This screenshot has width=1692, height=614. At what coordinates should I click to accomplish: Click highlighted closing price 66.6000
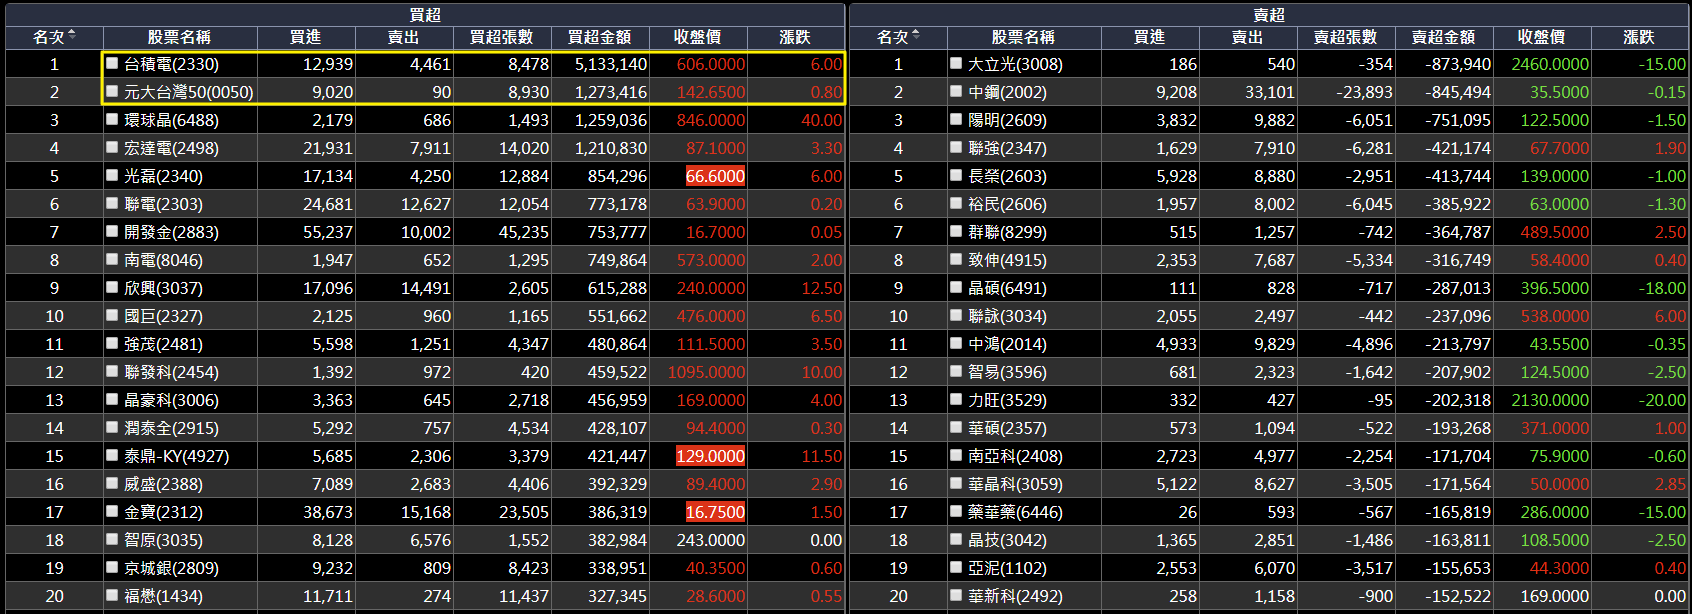coord(715,176)
